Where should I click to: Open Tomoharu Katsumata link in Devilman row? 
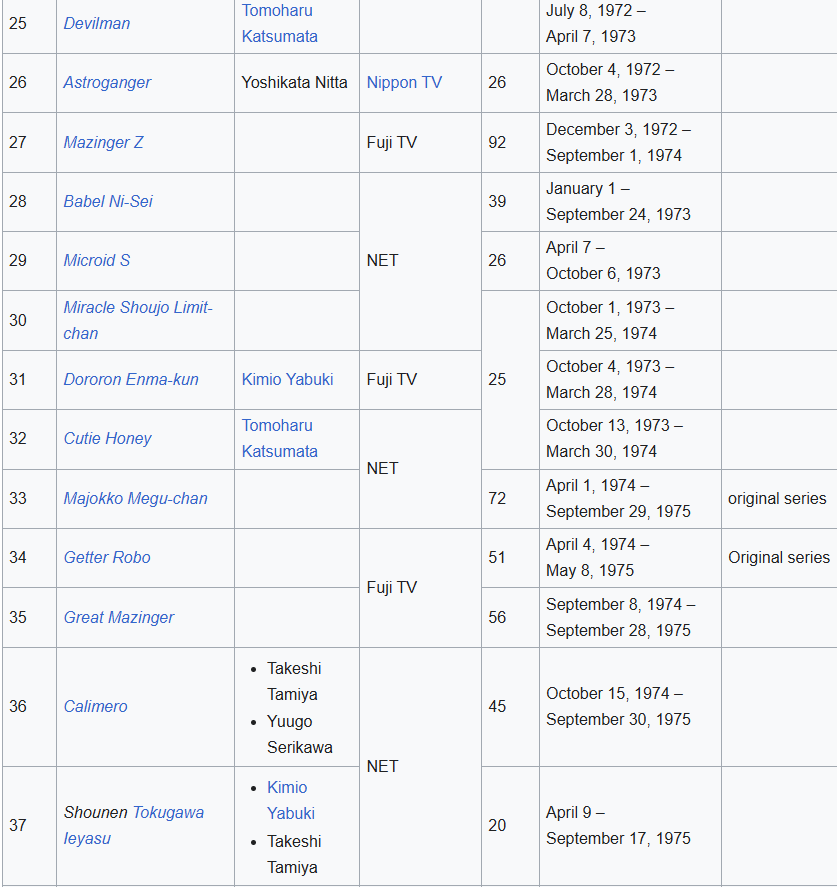coord(279,24)
